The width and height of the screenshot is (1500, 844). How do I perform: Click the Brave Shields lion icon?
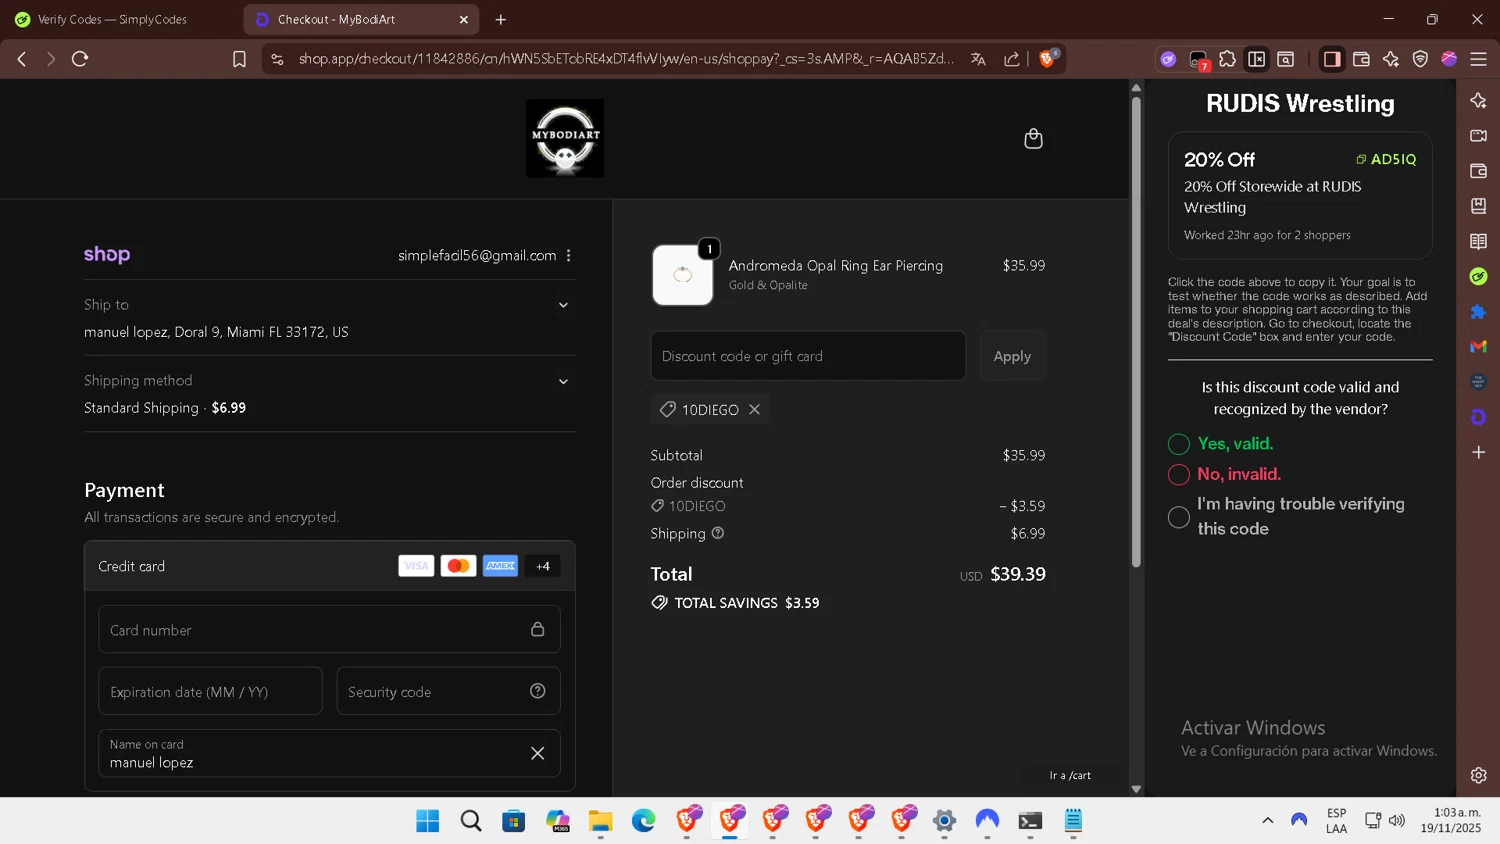pos(1048,59)
